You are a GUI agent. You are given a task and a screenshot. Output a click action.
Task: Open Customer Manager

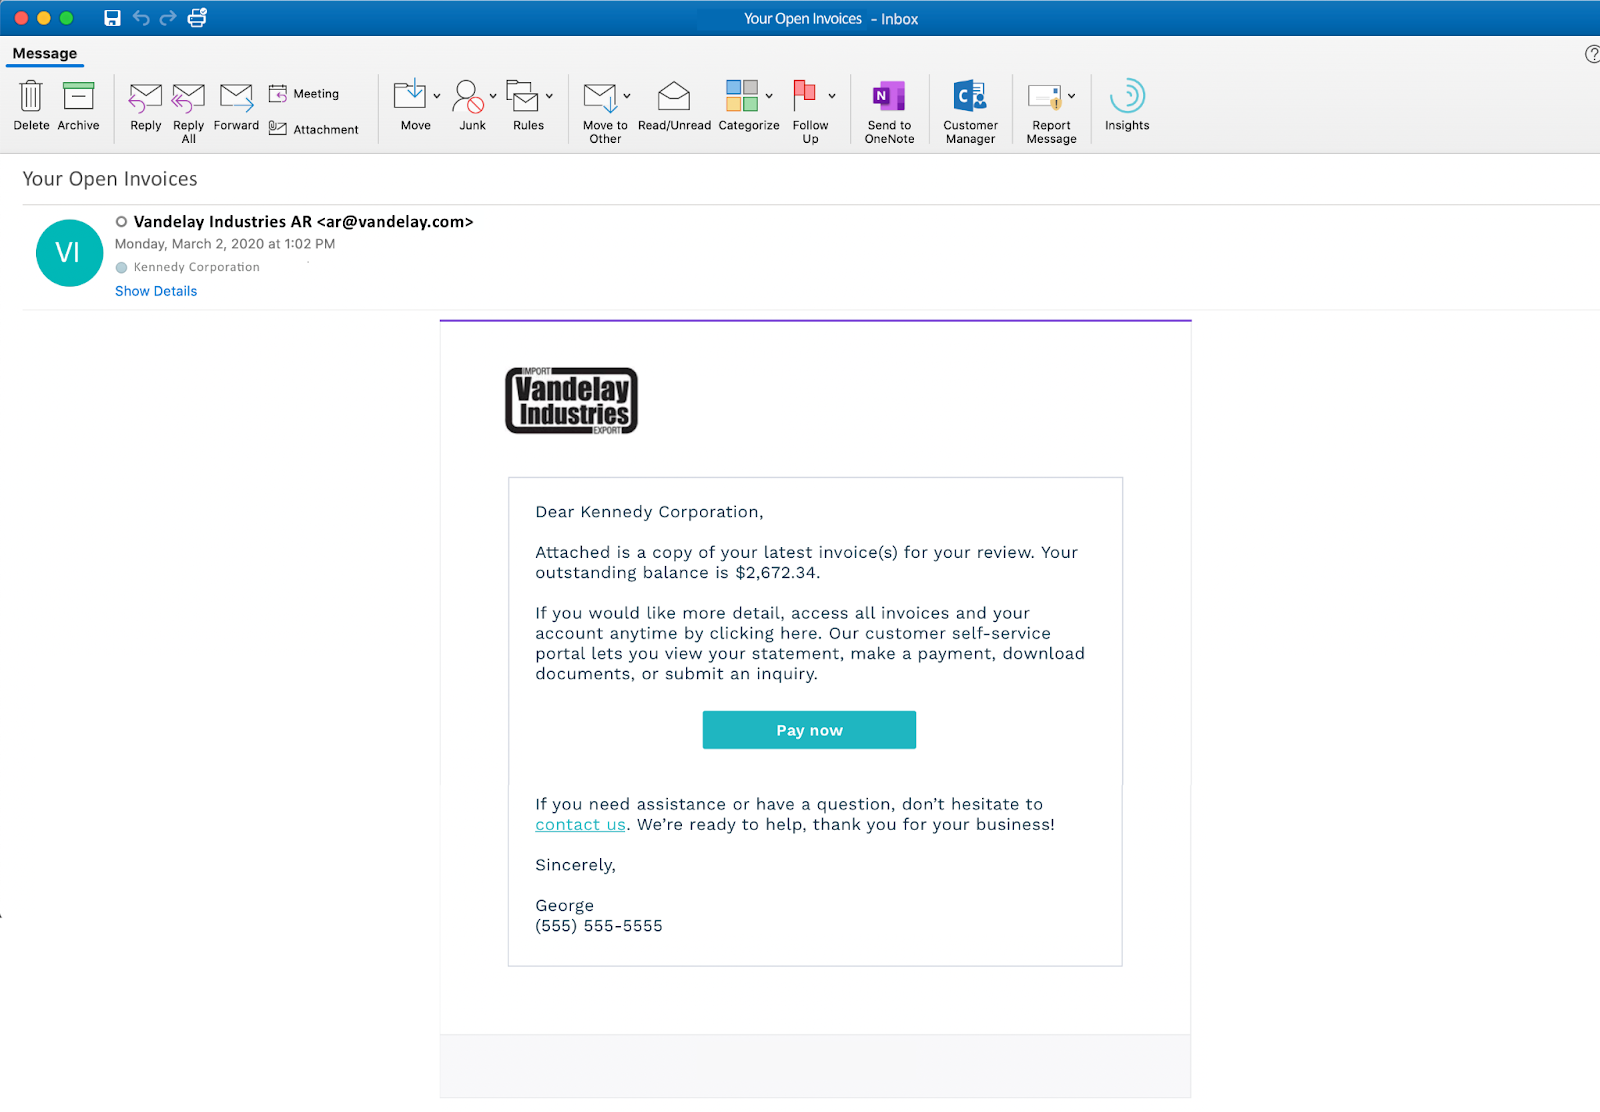point(970,112)
